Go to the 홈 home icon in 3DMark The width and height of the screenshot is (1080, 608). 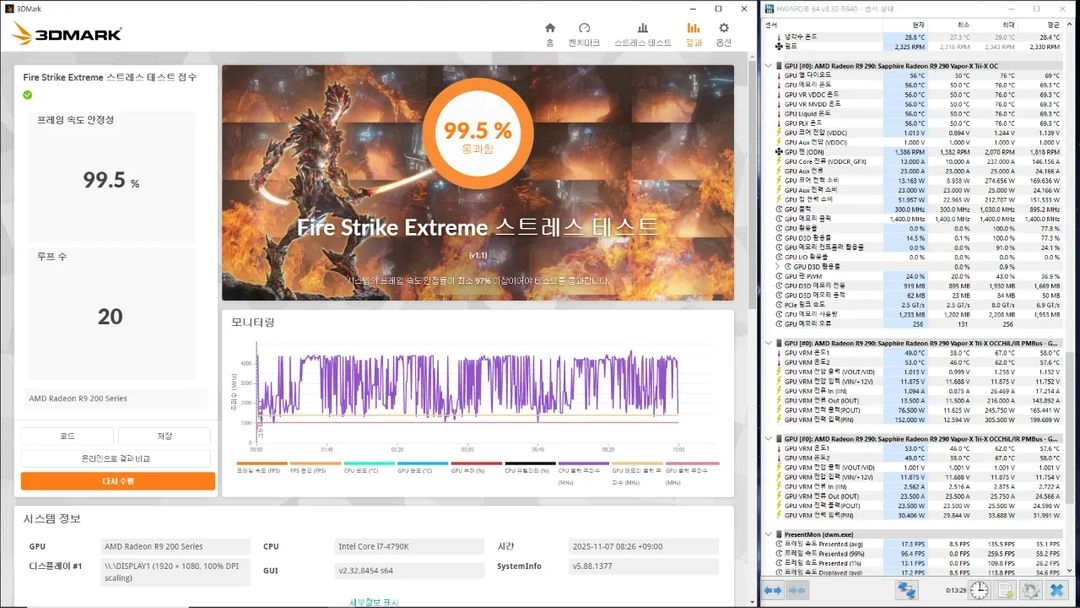pyautogui.click(x=550, y=28)
